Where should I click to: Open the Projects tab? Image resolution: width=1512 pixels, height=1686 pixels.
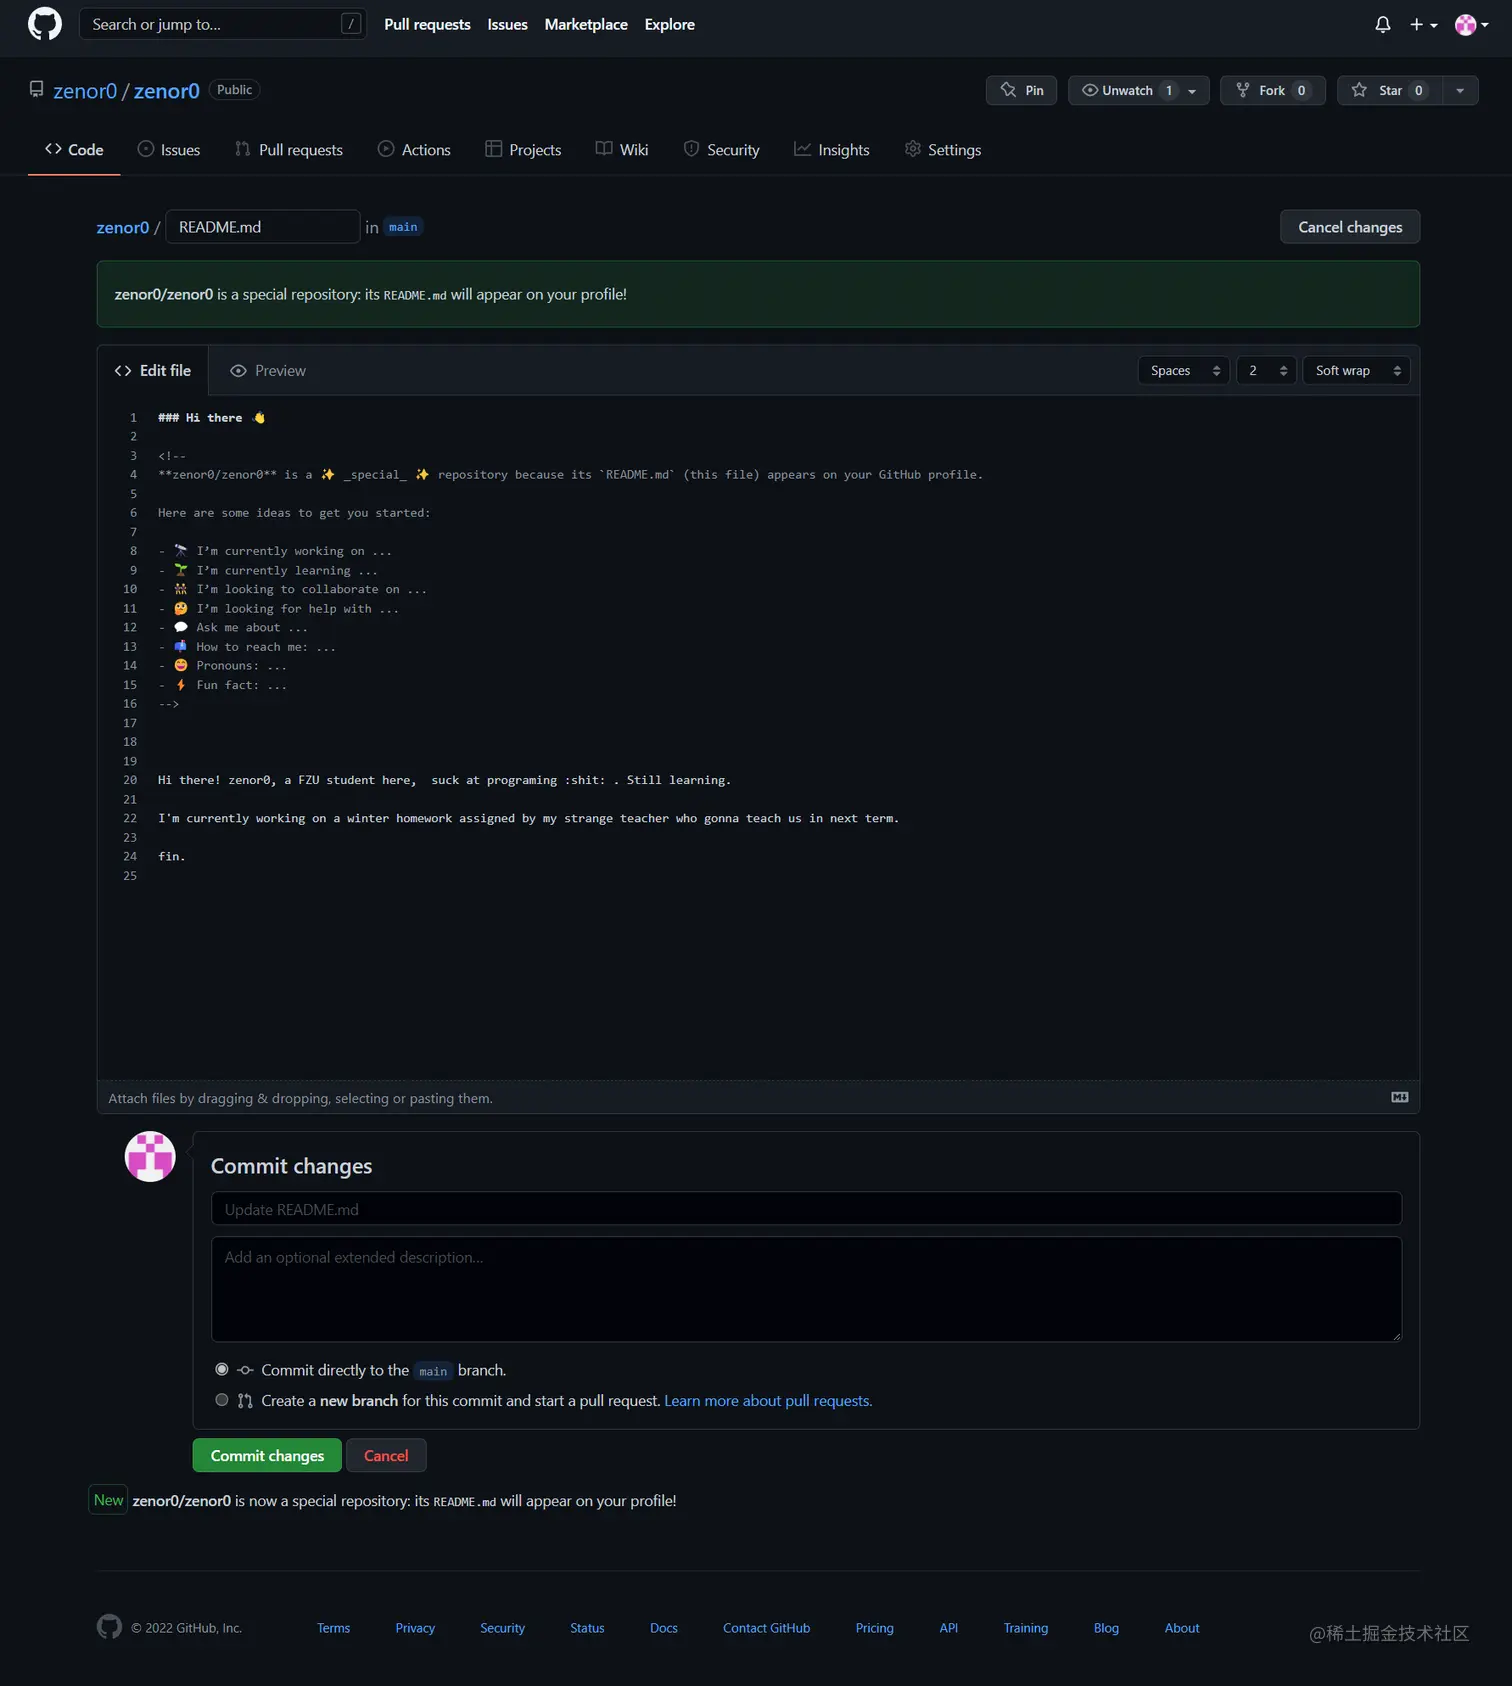coord(523,149)
